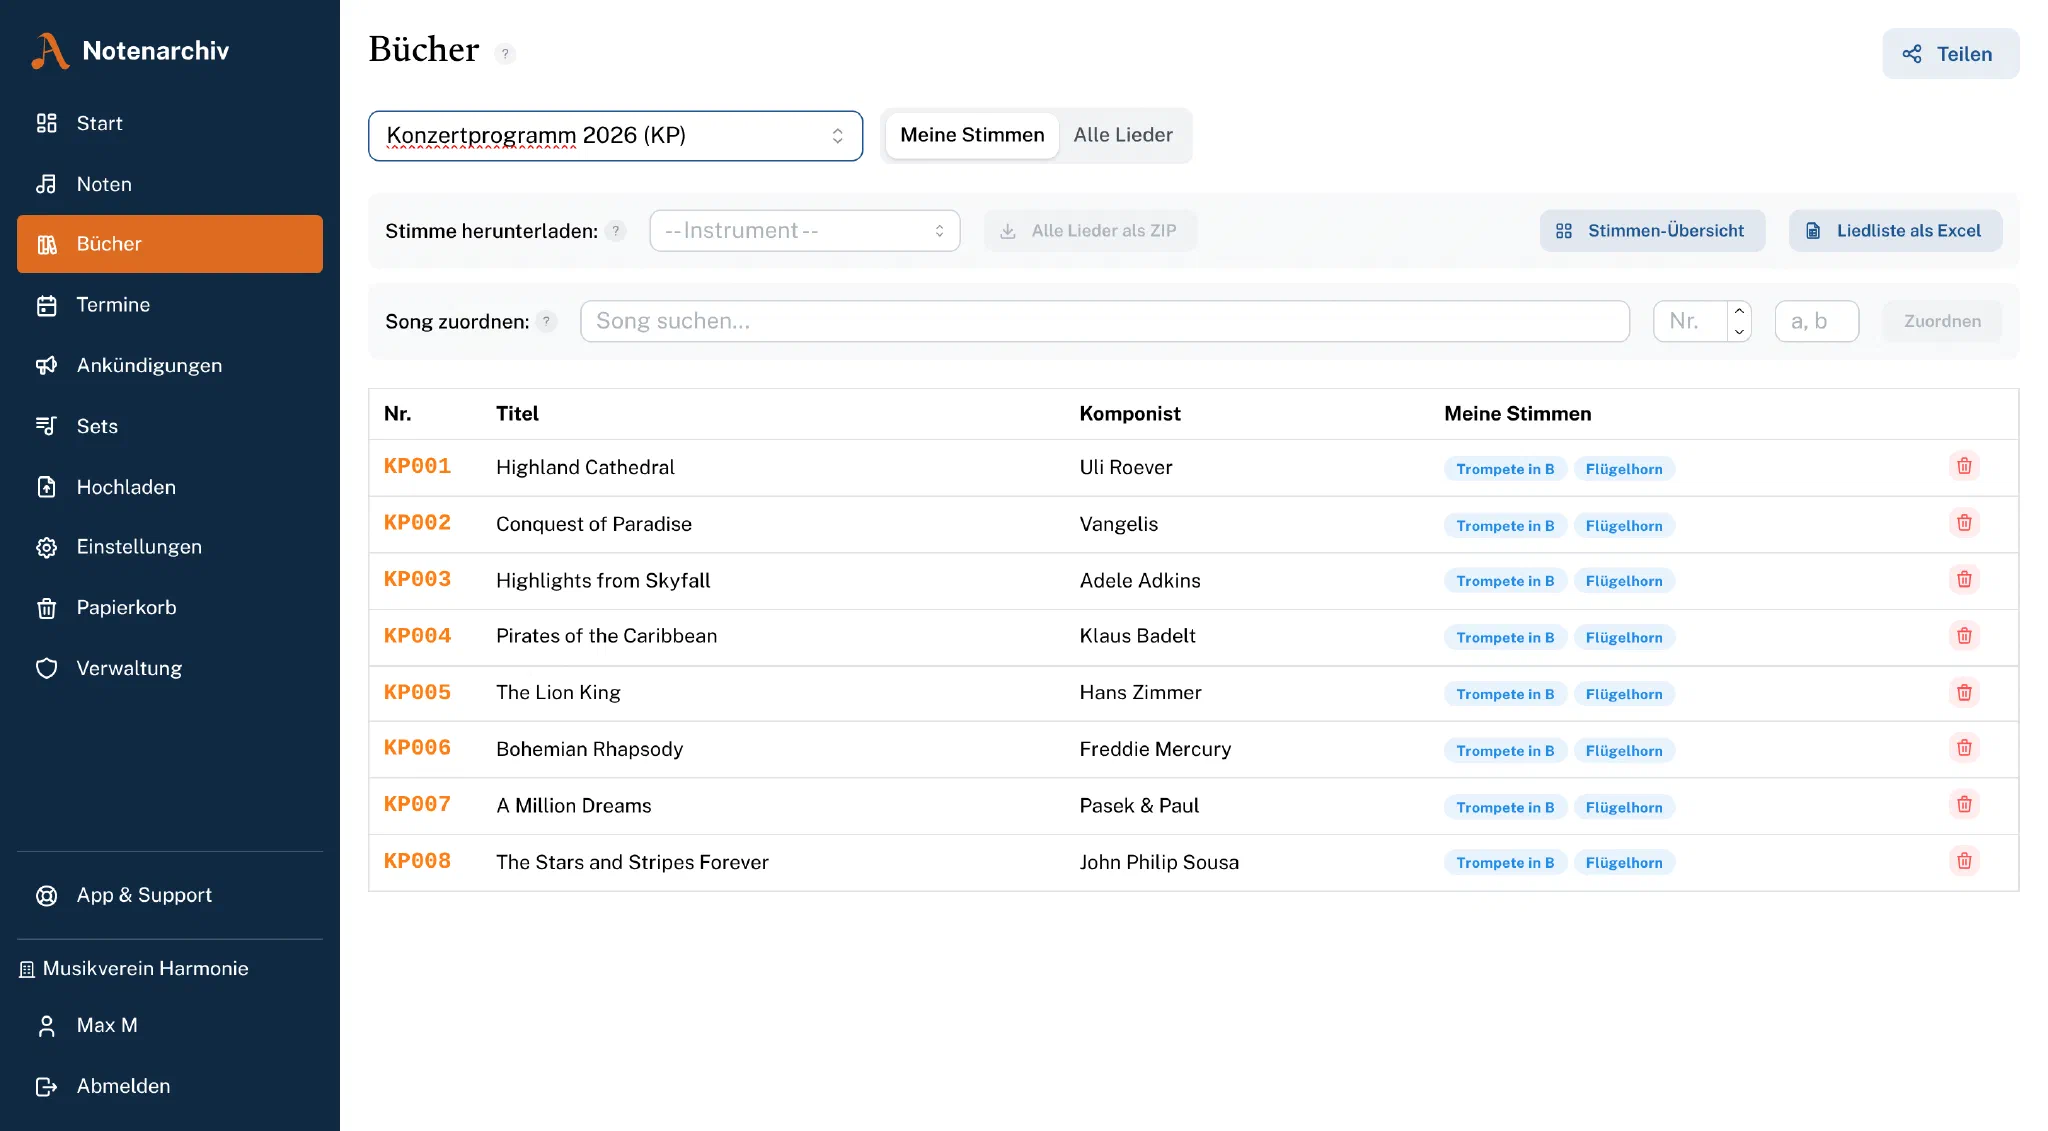
Task: Focus the Song suchen search field
Action: click(1105, 321)
